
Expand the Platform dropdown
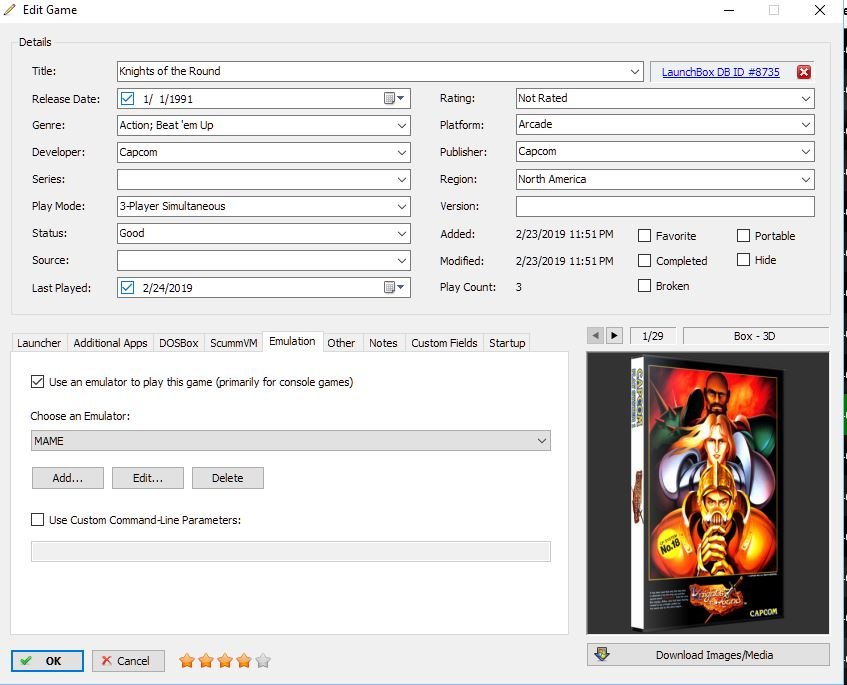click(806, 124)
